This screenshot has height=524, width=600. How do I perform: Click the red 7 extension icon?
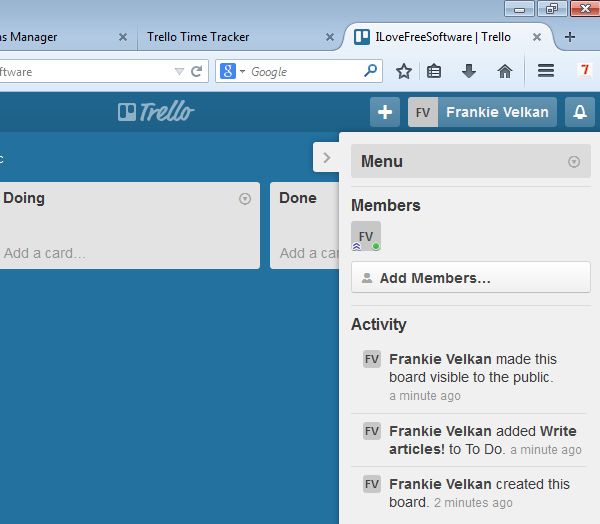click(x=584, y=70)
